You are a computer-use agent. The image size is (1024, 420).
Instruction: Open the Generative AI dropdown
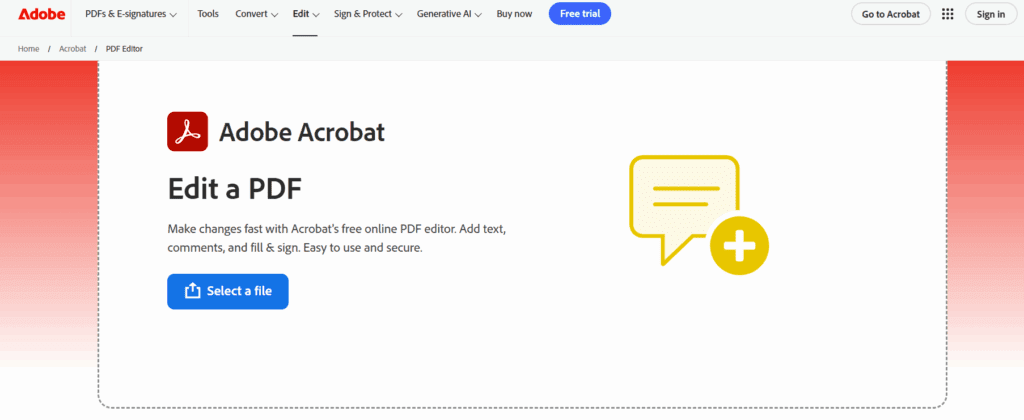coord(449,14)
